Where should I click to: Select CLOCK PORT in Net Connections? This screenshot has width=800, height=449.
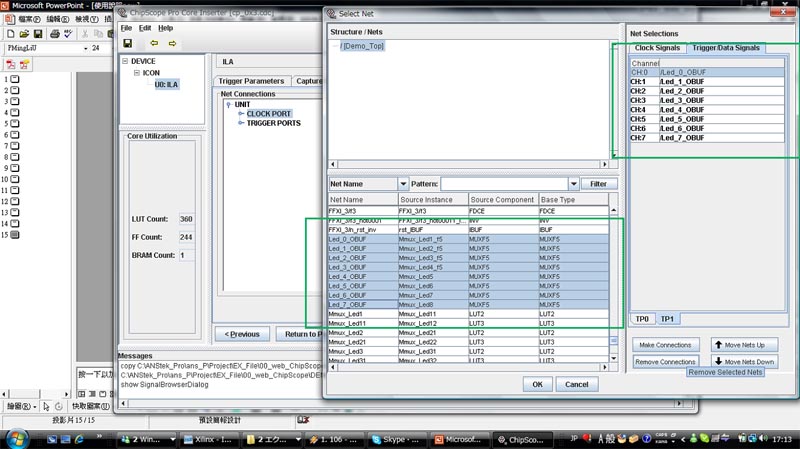point(268,114)
